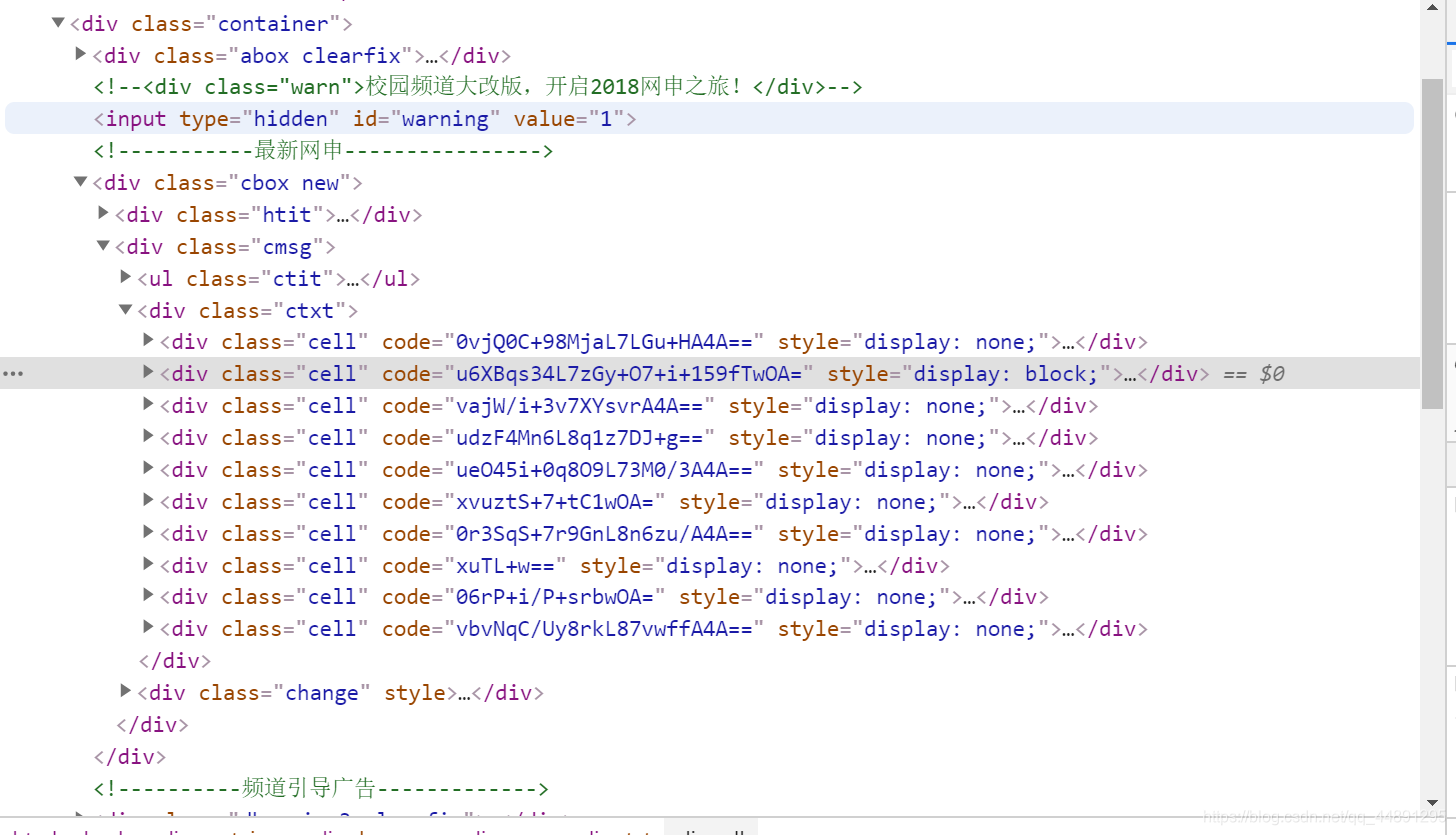Click the style attribute of the "change" div

click(x=414, y=693)
